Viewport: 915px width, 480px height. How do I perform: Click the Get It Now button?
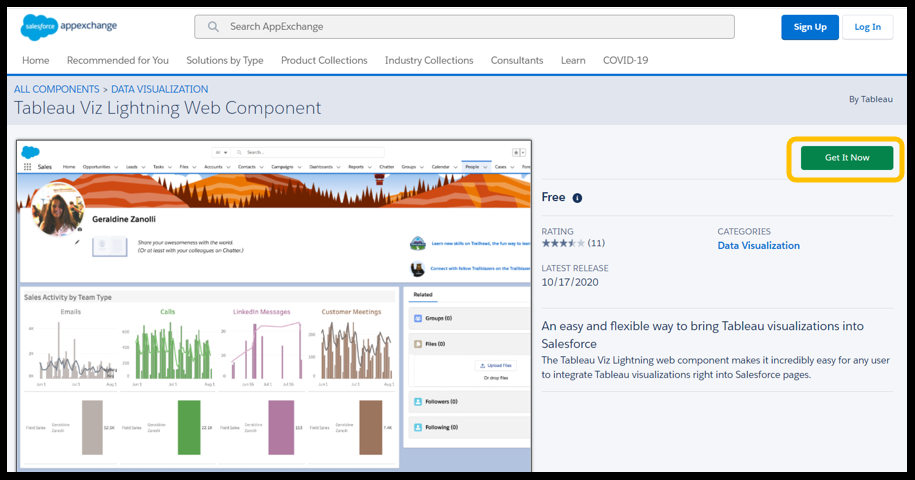[847, 157]
